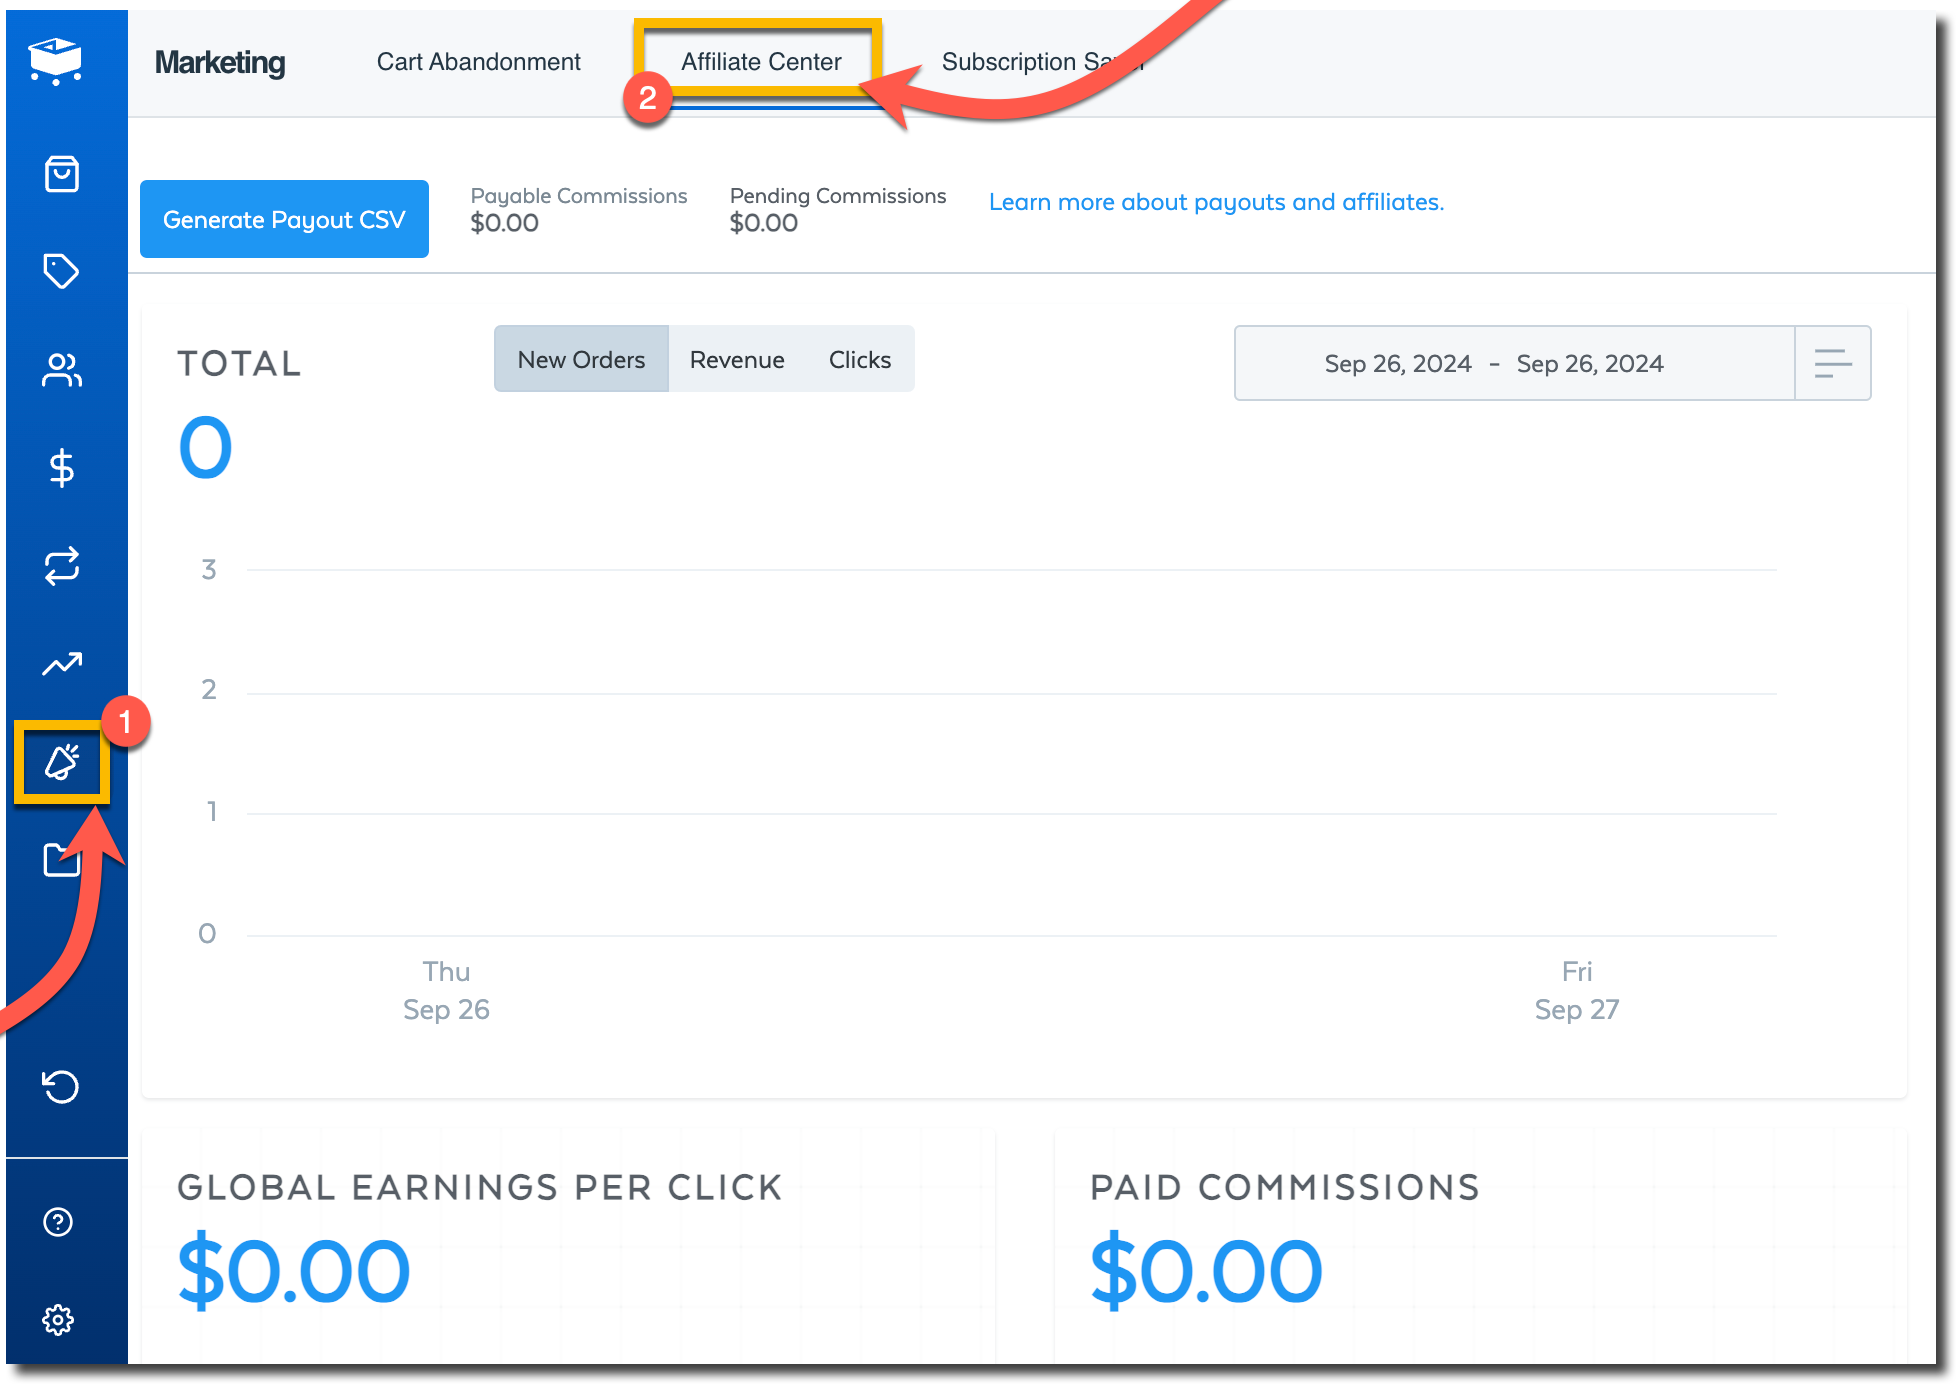This screenshot has width=1956, height=1384.
Task: Select the New Orders chart toggle
Action: click(581, 360)
